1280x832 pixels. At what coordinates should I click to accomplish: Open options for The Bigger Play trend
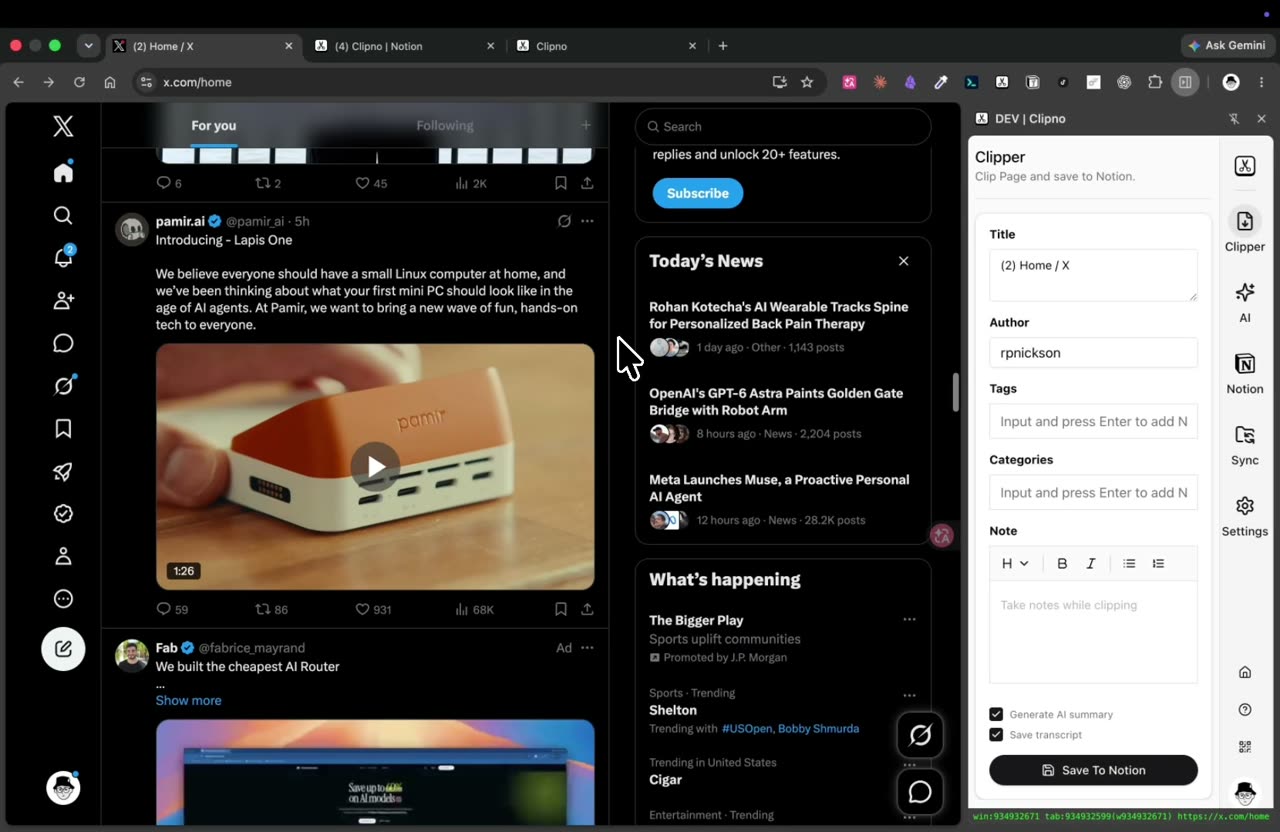click(x=909, y=619)
